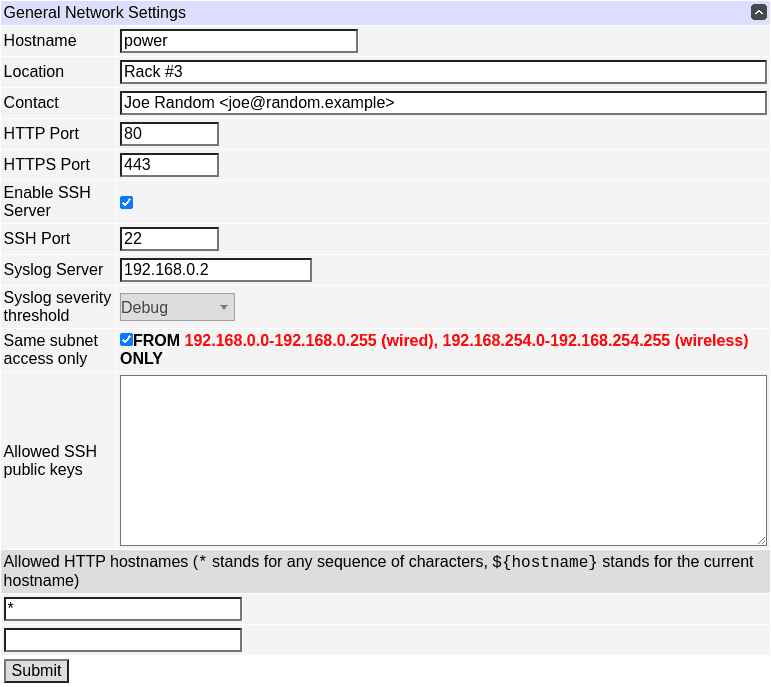Uncheck the Same subnet access only checkbox
The width and height of the screenshot is (771, 687).
(127, 340)
